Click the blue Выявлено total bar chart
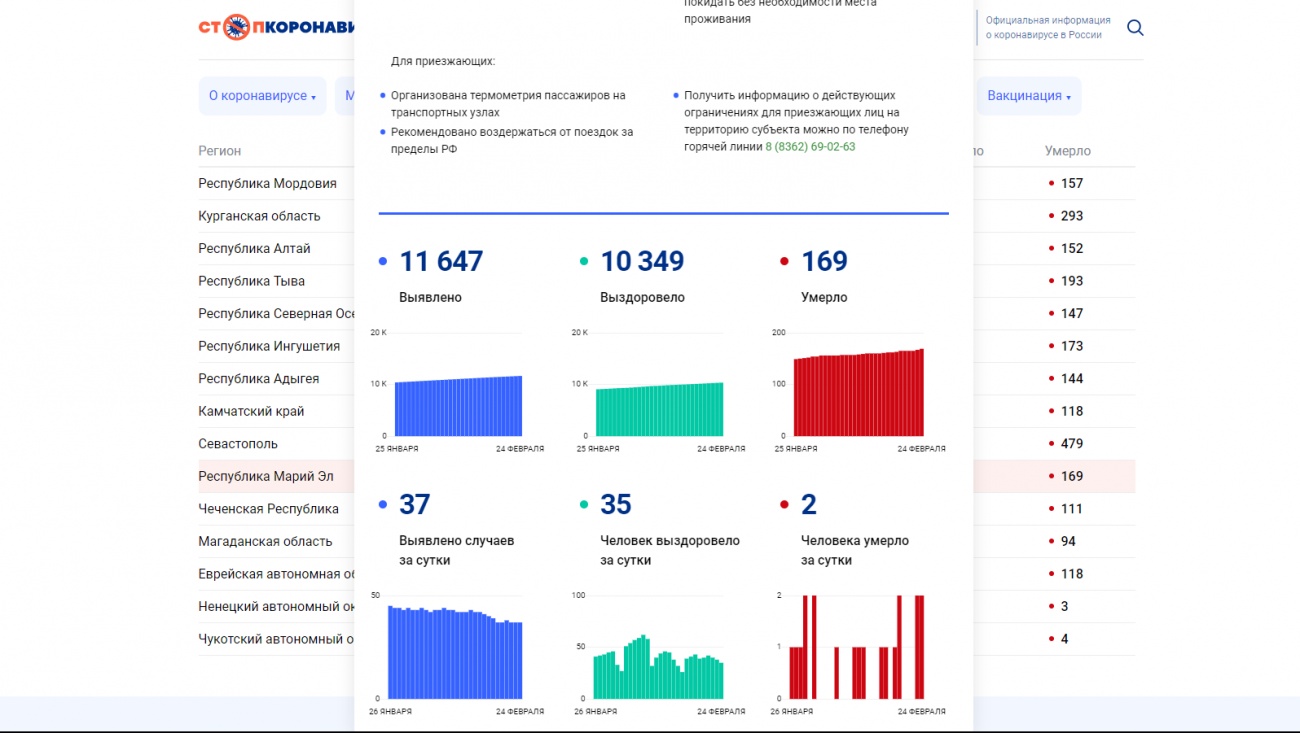Viewport: 1300px width, 733px height. tap(458, 405)
